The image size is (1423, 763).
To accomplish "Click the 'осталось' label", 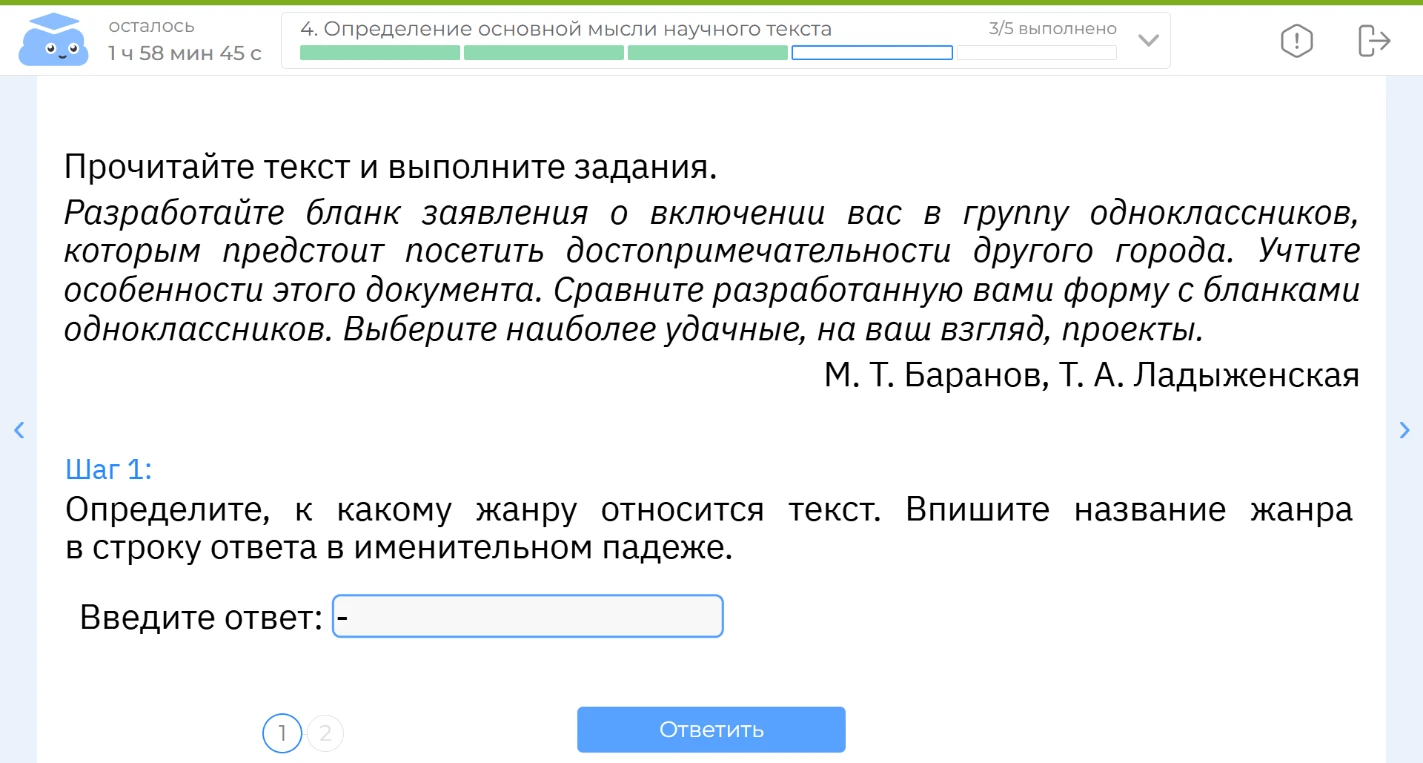I will (x=151, y=26).
